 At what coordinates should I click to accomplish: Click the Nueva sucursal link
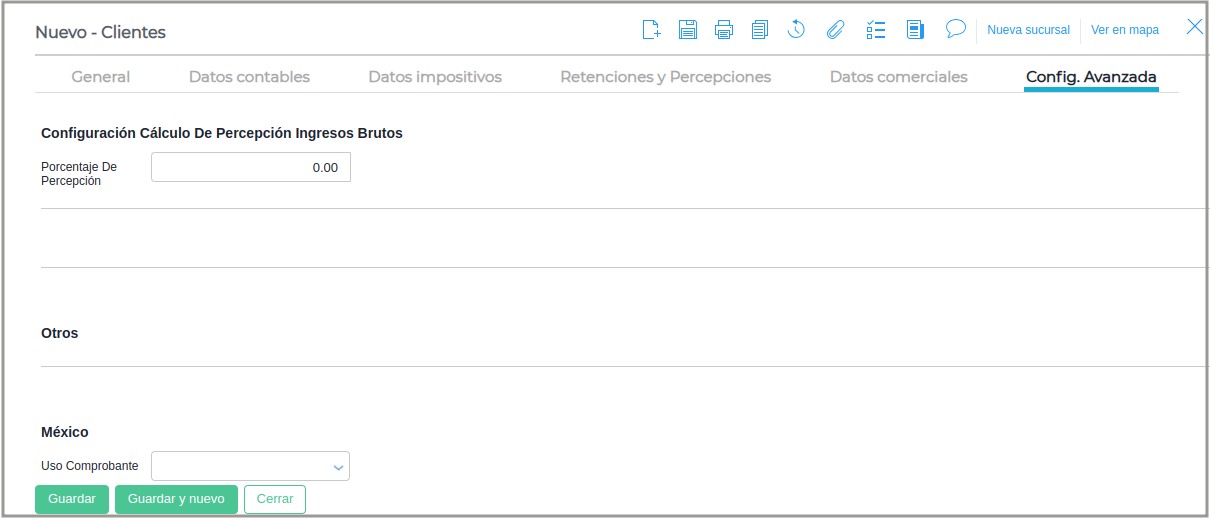coord(1028,30)
